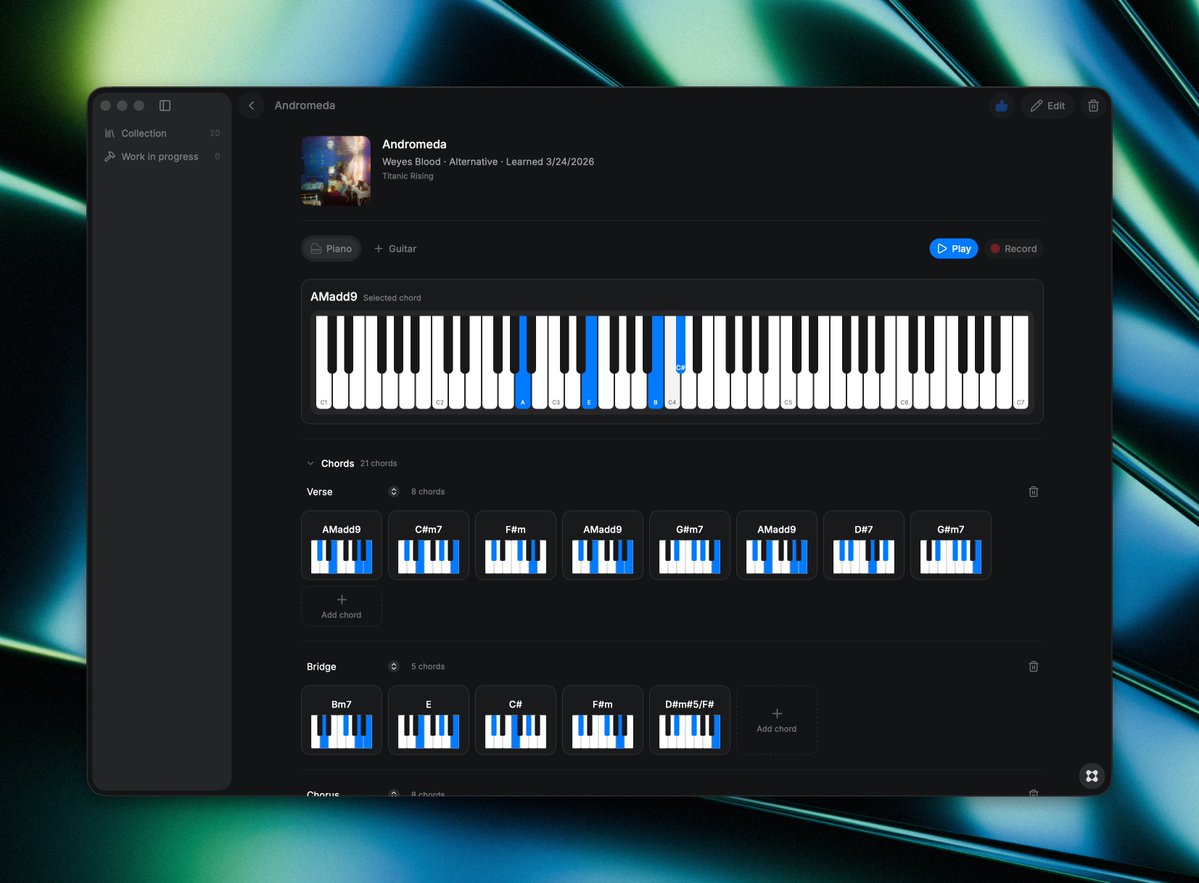Select the D#7 chord card

(x=863, y=545)
